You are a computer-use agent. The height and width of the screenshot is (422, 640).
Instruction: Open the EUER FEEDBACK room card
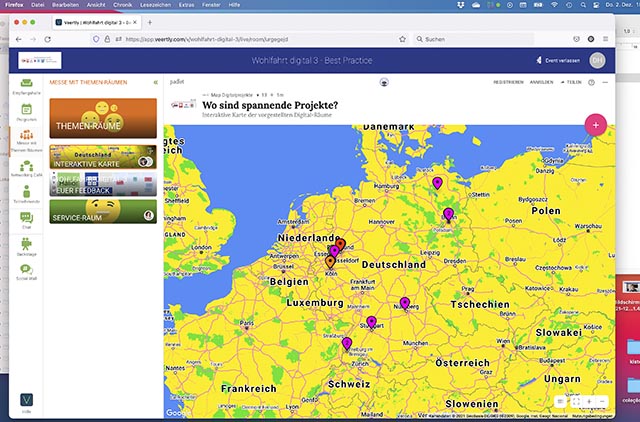[103, 184]
